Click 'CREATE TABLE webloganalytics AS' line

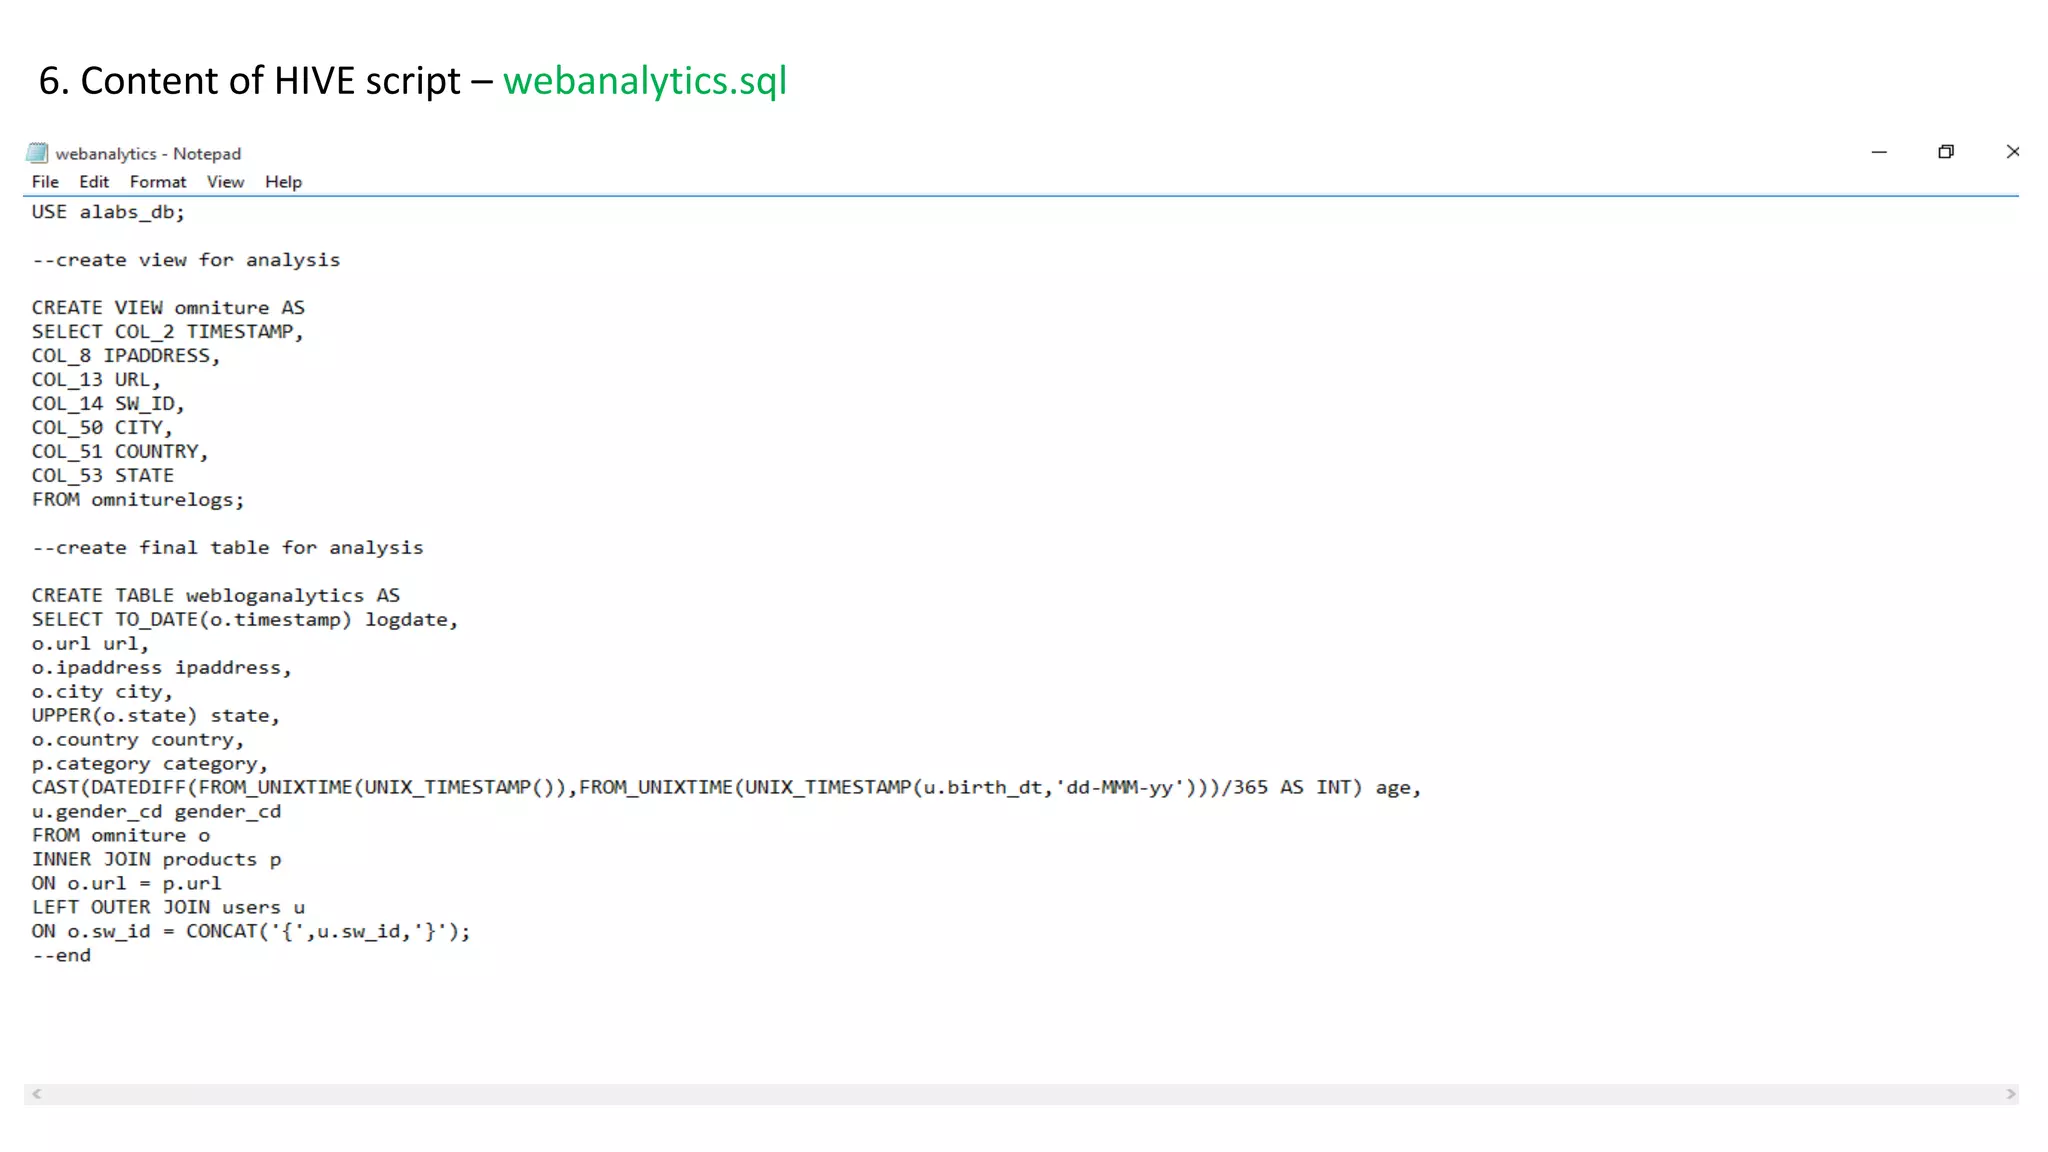pos(216,596)
